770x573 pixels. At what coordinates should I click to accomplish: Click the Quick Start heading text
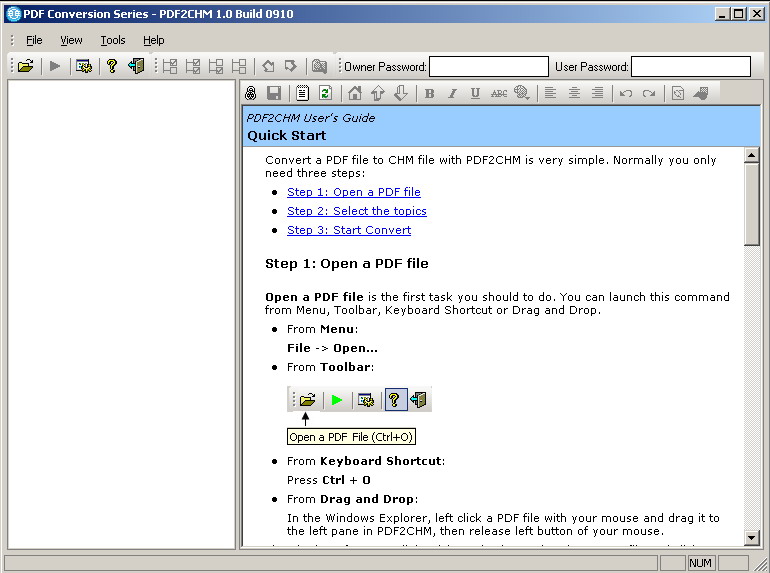(286, 136)
